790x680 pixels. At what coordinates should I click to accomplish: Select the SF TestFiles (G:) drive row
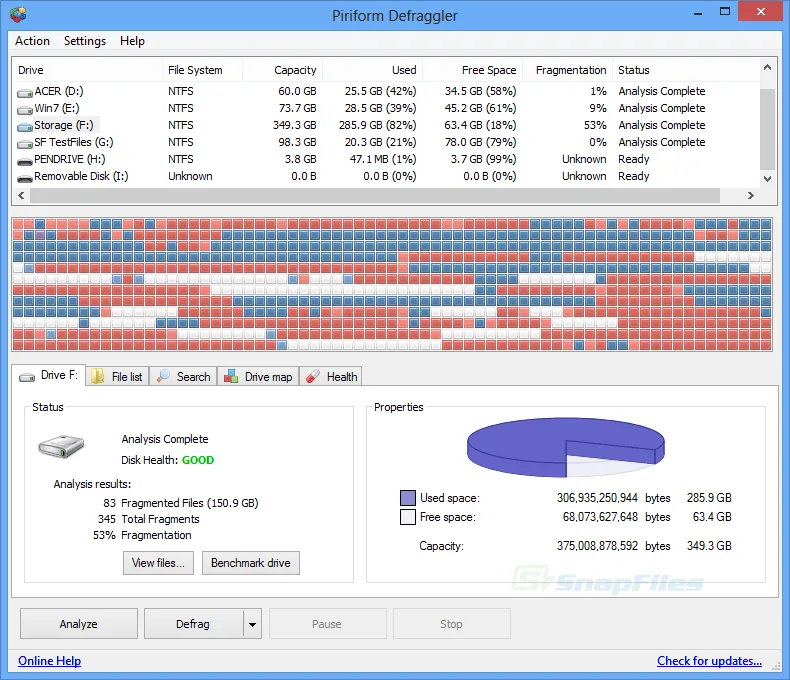point(386,142)
